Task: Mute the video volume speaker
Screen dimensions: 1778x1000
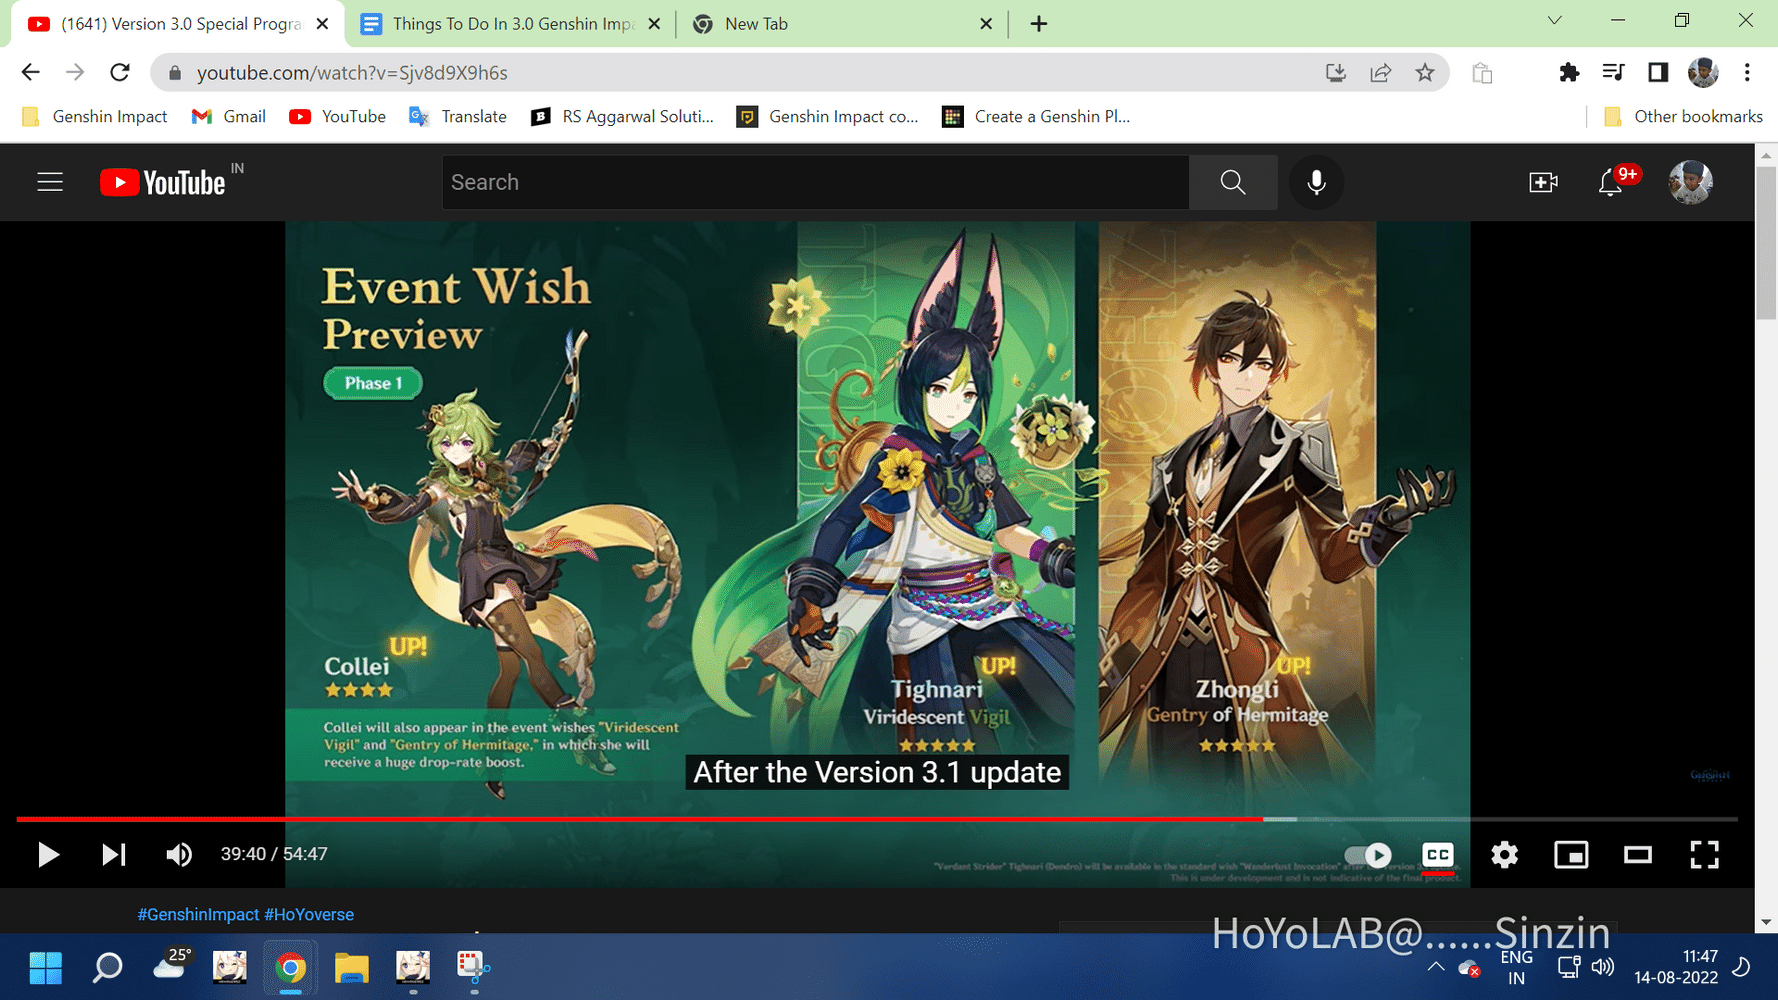Action: [179, 855]
